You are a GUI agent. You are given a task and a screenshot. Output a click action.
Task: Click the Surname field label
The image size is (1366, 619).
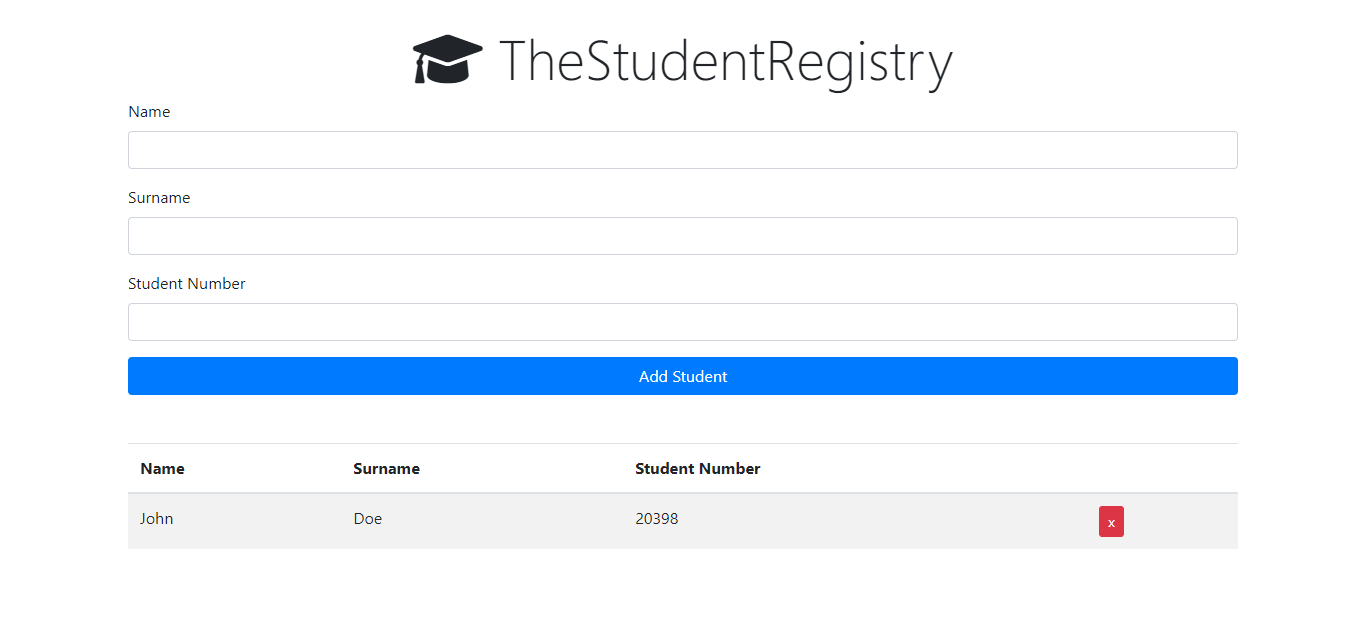pos(159,198)
